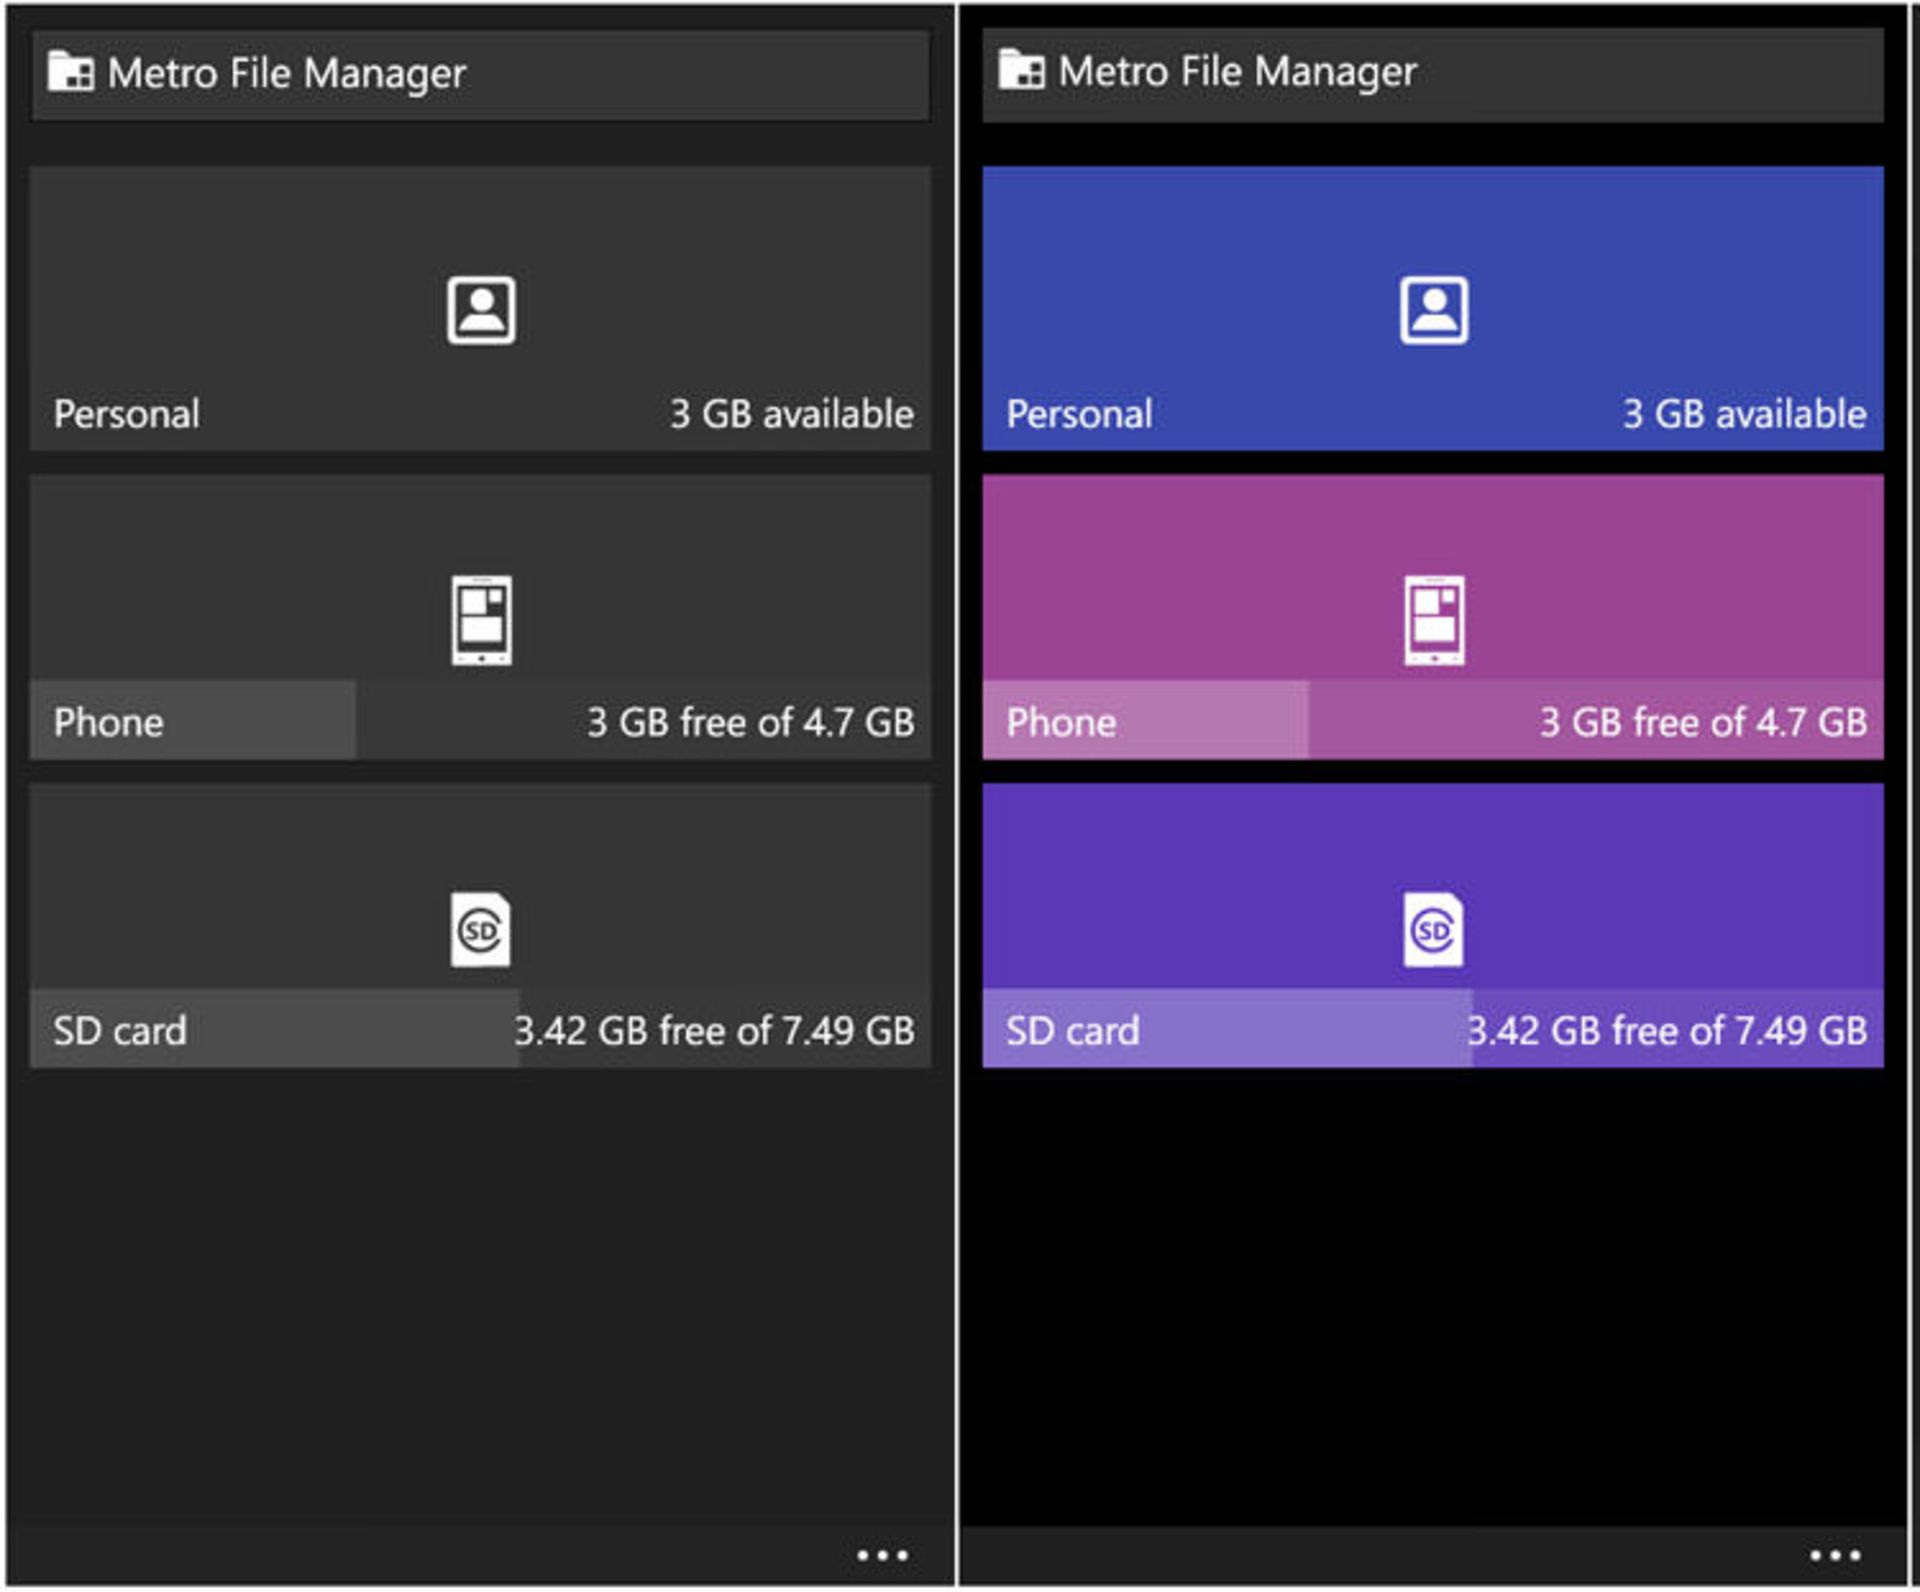This screenshot has height=1592, width=1920.
Task: Open Personal storage icon in dark-theme panel
Action: pos(481,310)
